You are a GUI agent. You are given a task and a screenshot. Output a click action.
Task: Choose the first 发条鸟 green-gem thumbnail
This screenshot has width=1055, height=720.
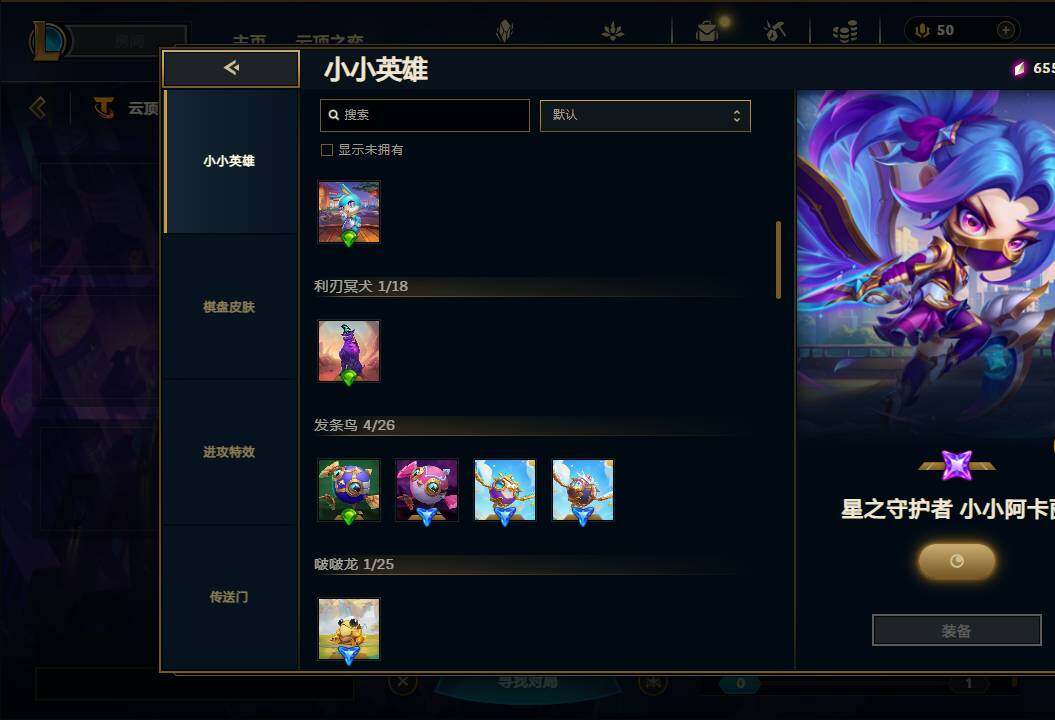coord(349,491)
